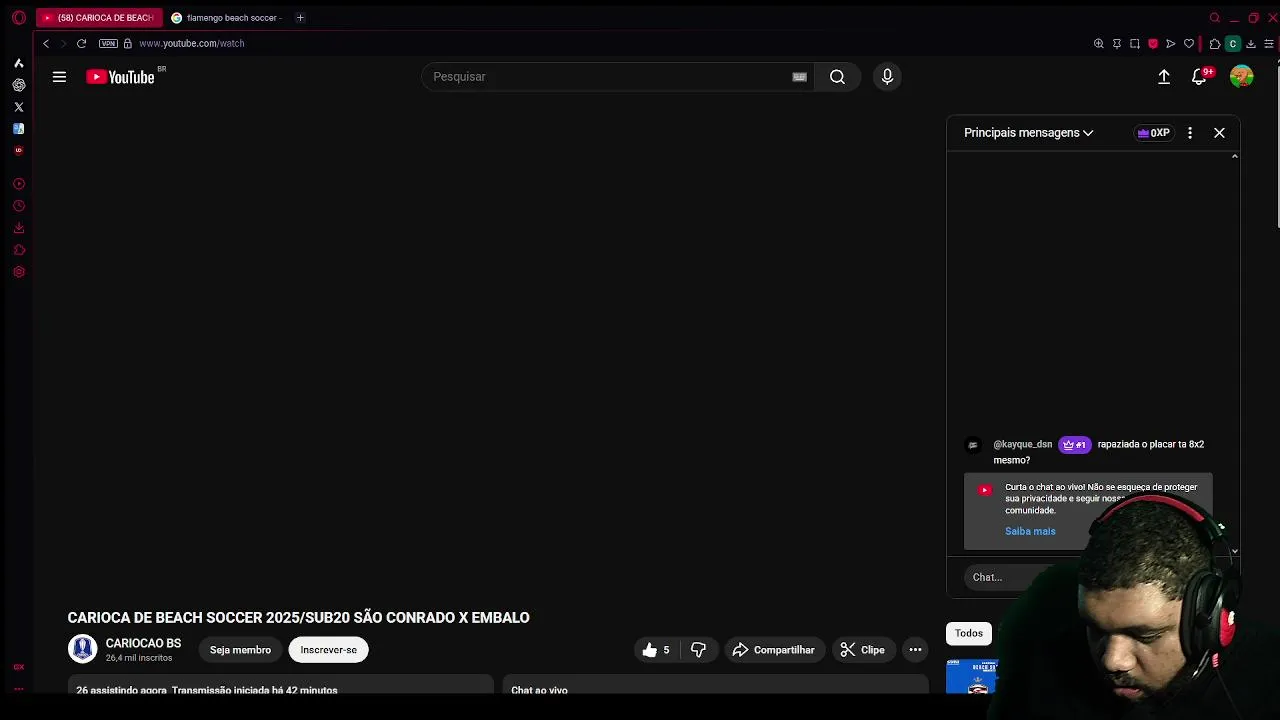Open Google Translate sidebar icon
Screen dimensions: 1280x720
(x=18, y=129)
